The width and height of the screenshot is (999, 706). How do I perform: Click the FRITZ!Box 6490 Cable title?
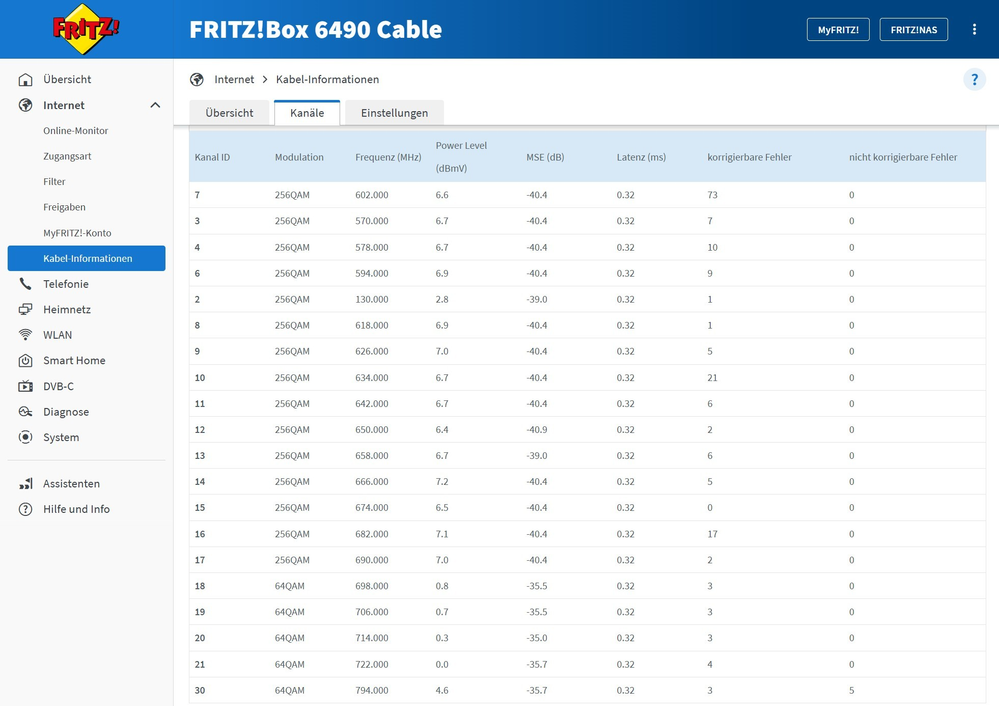click(x=315, y=29)
